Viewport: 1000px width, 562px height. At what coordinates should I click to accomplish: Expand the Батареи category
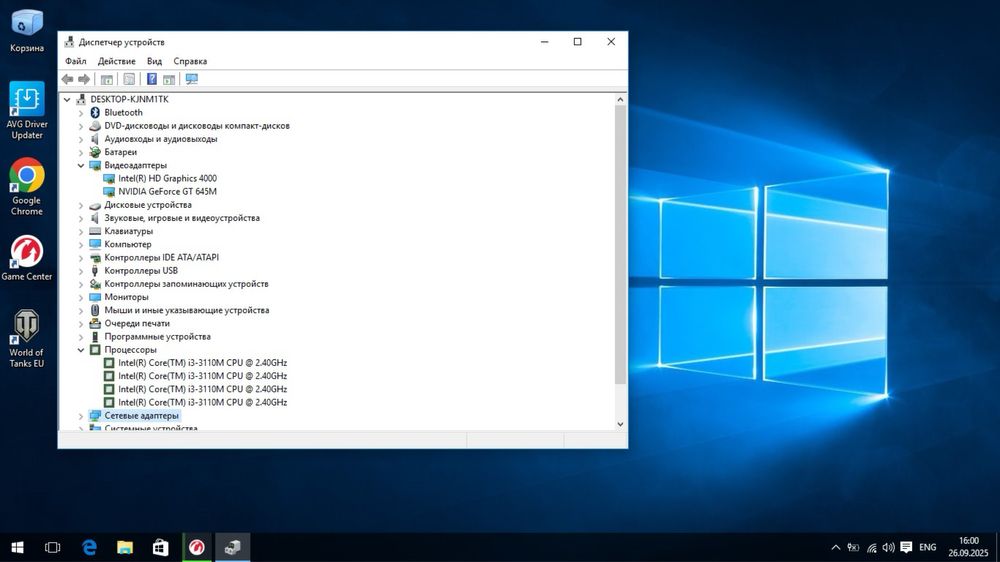[x=81, y=152]
